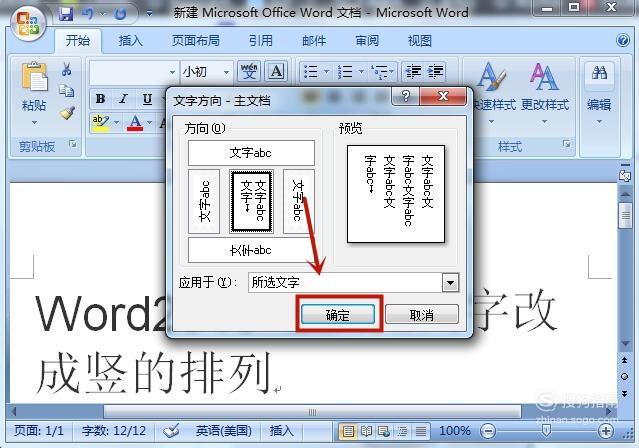Switch to Print Layout view
This screenshot has height=448, width=639.
348,431
